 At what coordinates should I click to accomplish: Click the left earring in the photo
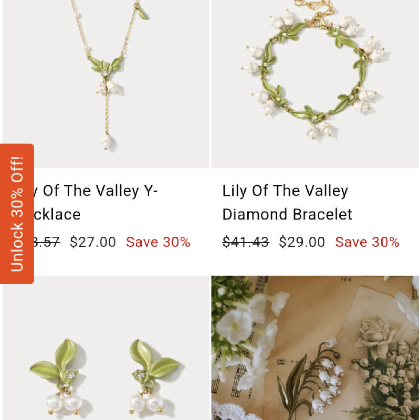pyautogui.click(x=58, y=377)
